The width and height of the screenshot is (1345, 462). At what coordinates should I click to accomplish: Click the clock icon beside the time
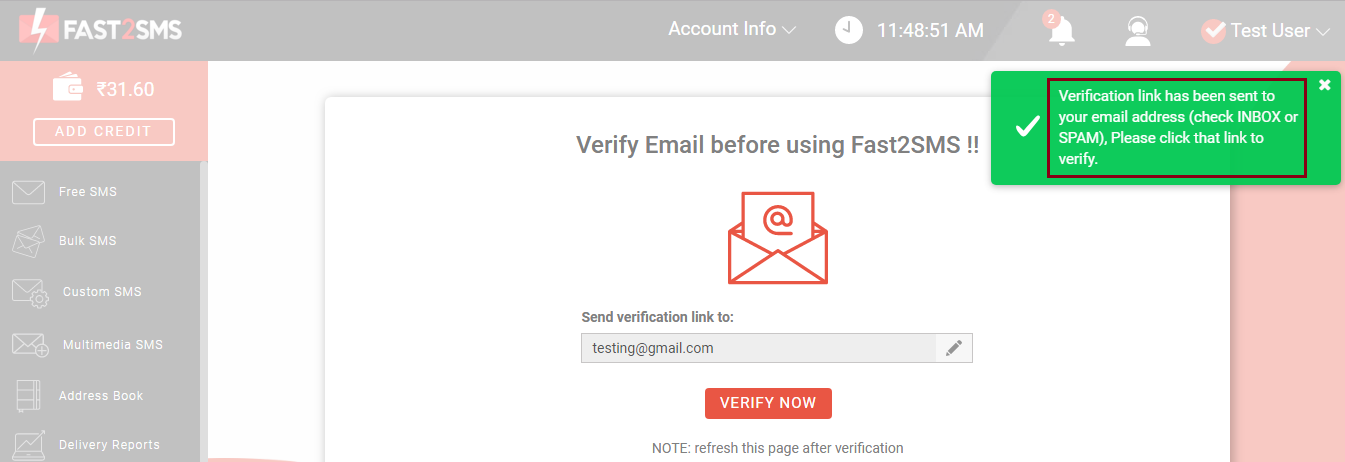(848, 30)
